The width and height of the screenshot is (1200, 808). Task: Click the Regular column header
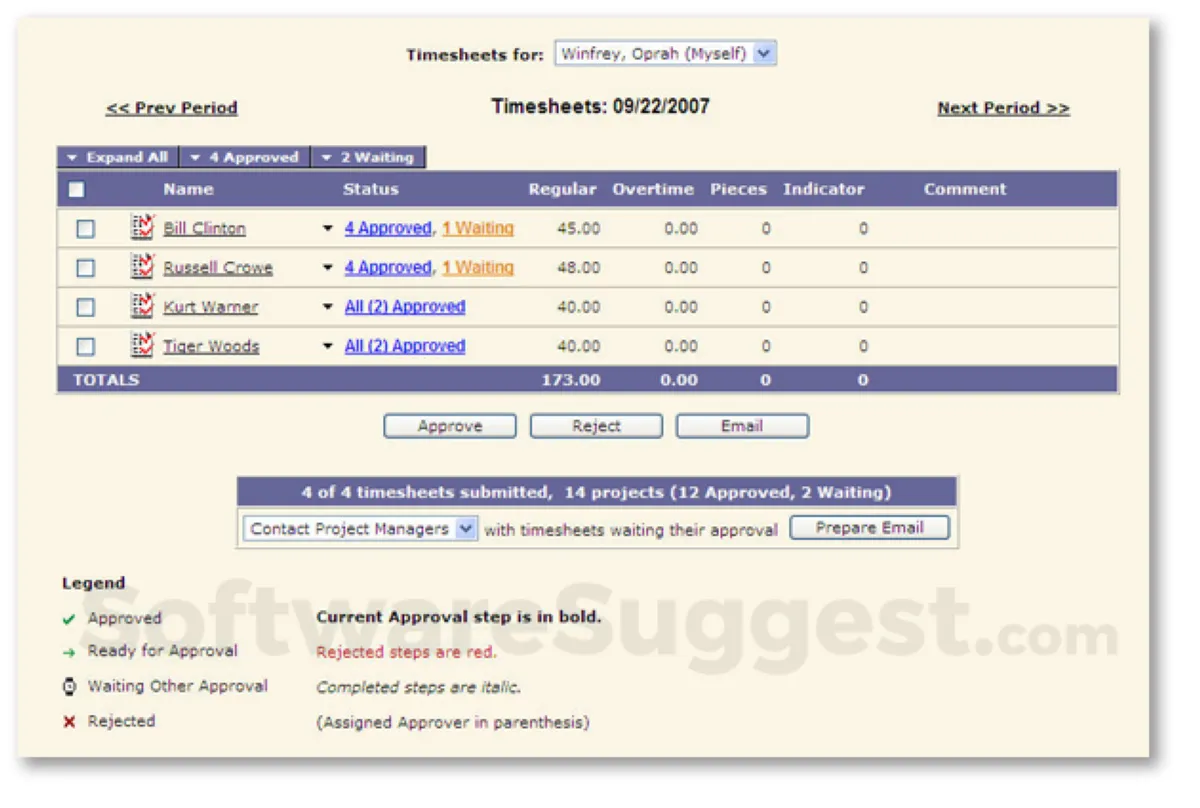pos(562,189)
